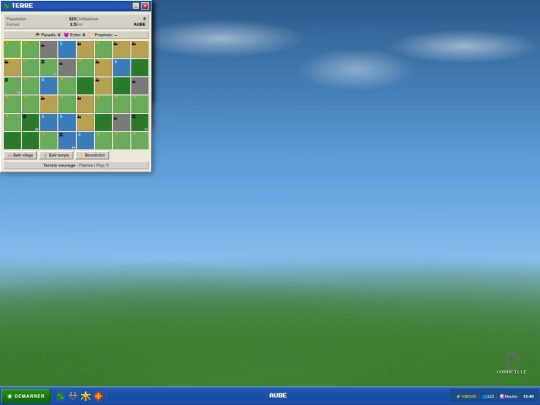Click the Neutre alignment indicator in the tray
Screen dimensions: 540x405
pyautogui.click(x=509, y=396)
